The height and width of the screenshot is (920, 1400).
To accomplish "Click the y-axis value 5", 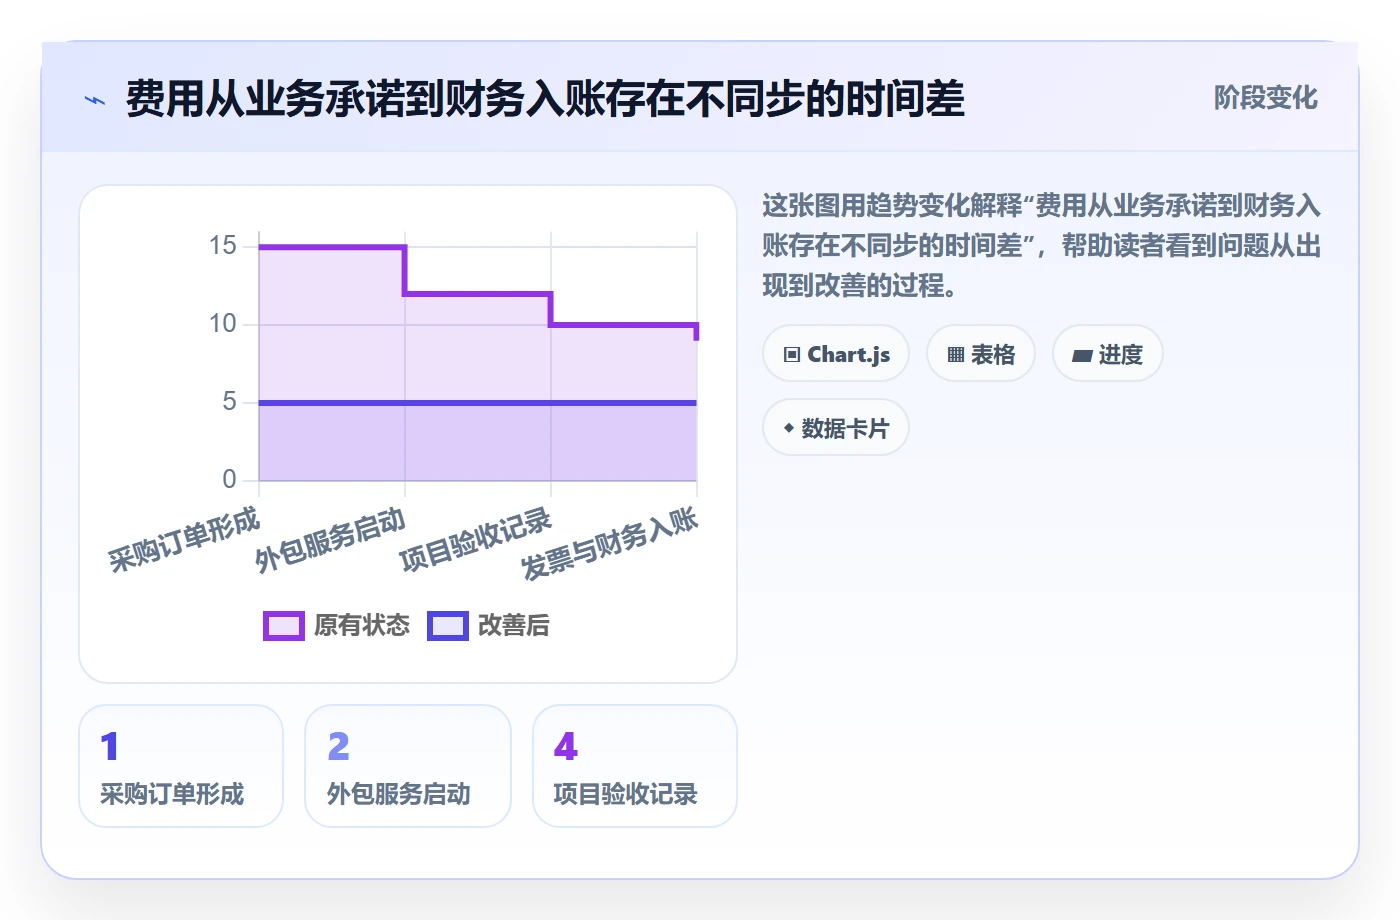I will click(230, 402).
